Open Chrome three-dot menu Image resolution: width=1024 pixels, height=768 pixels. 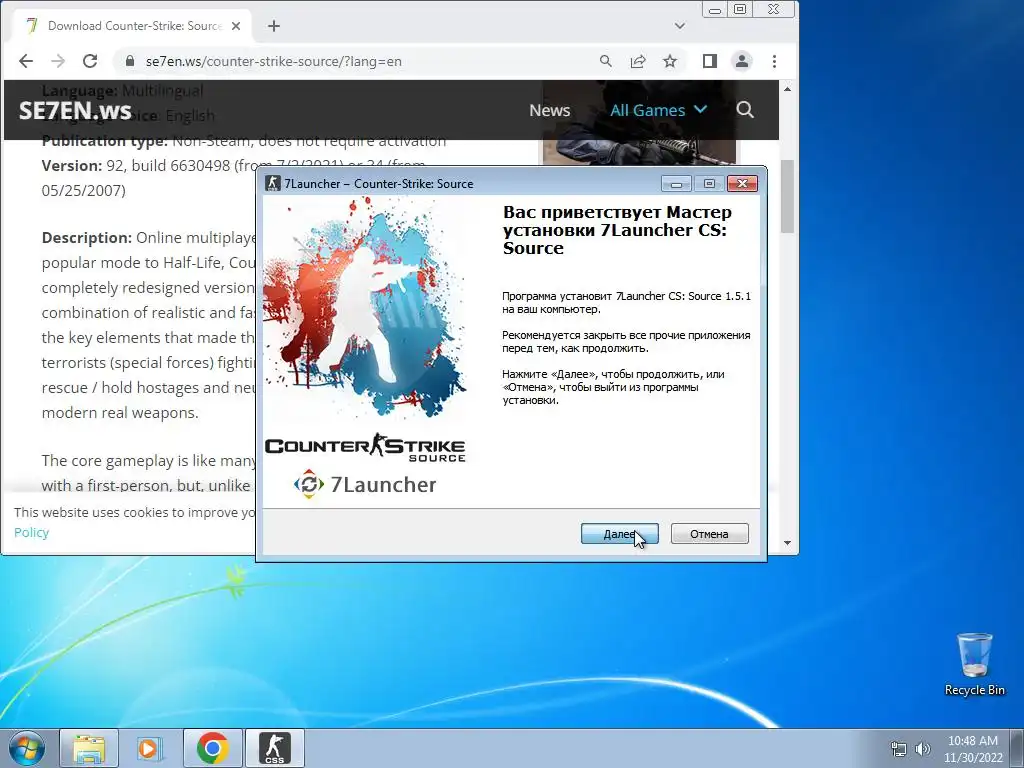pyautogui.click(x=775, y=61)
